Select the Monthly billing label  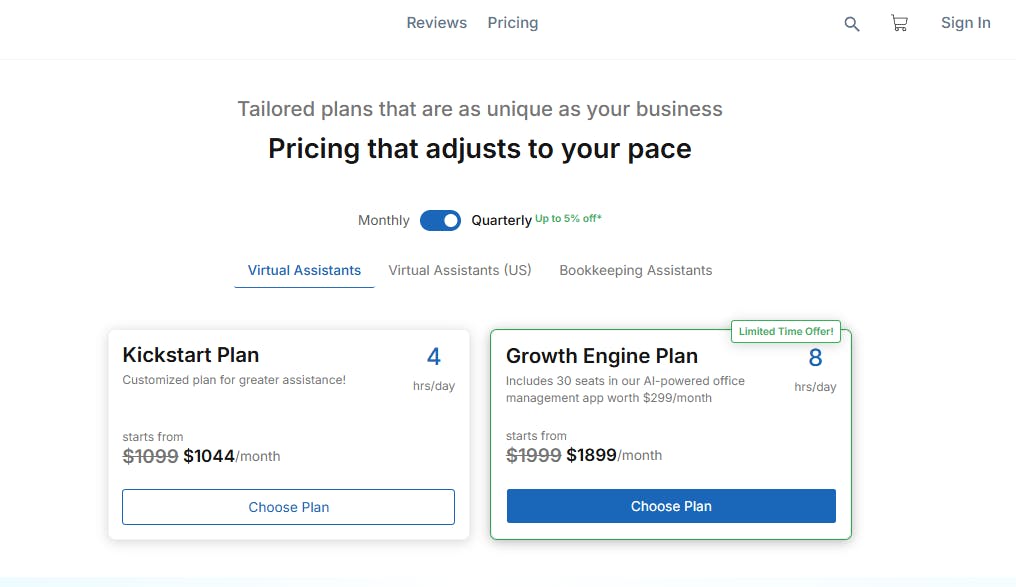pyautogui.click(x=384, y=220)
